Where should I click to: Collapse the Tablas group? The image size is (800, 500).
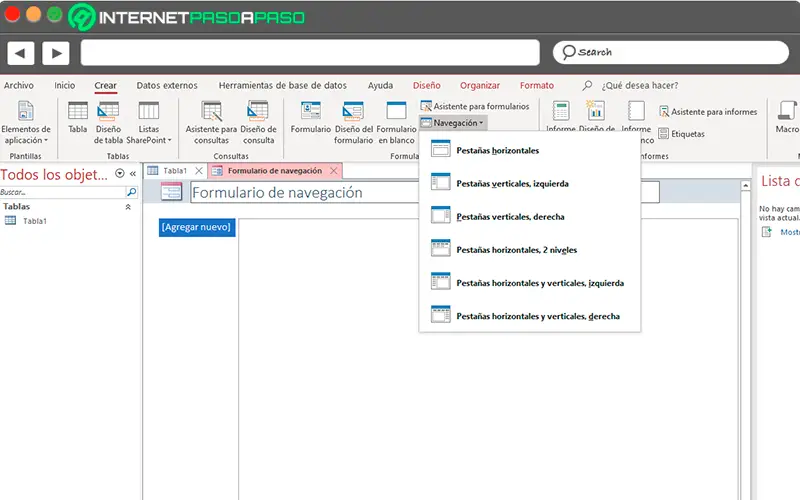[128, 207]
